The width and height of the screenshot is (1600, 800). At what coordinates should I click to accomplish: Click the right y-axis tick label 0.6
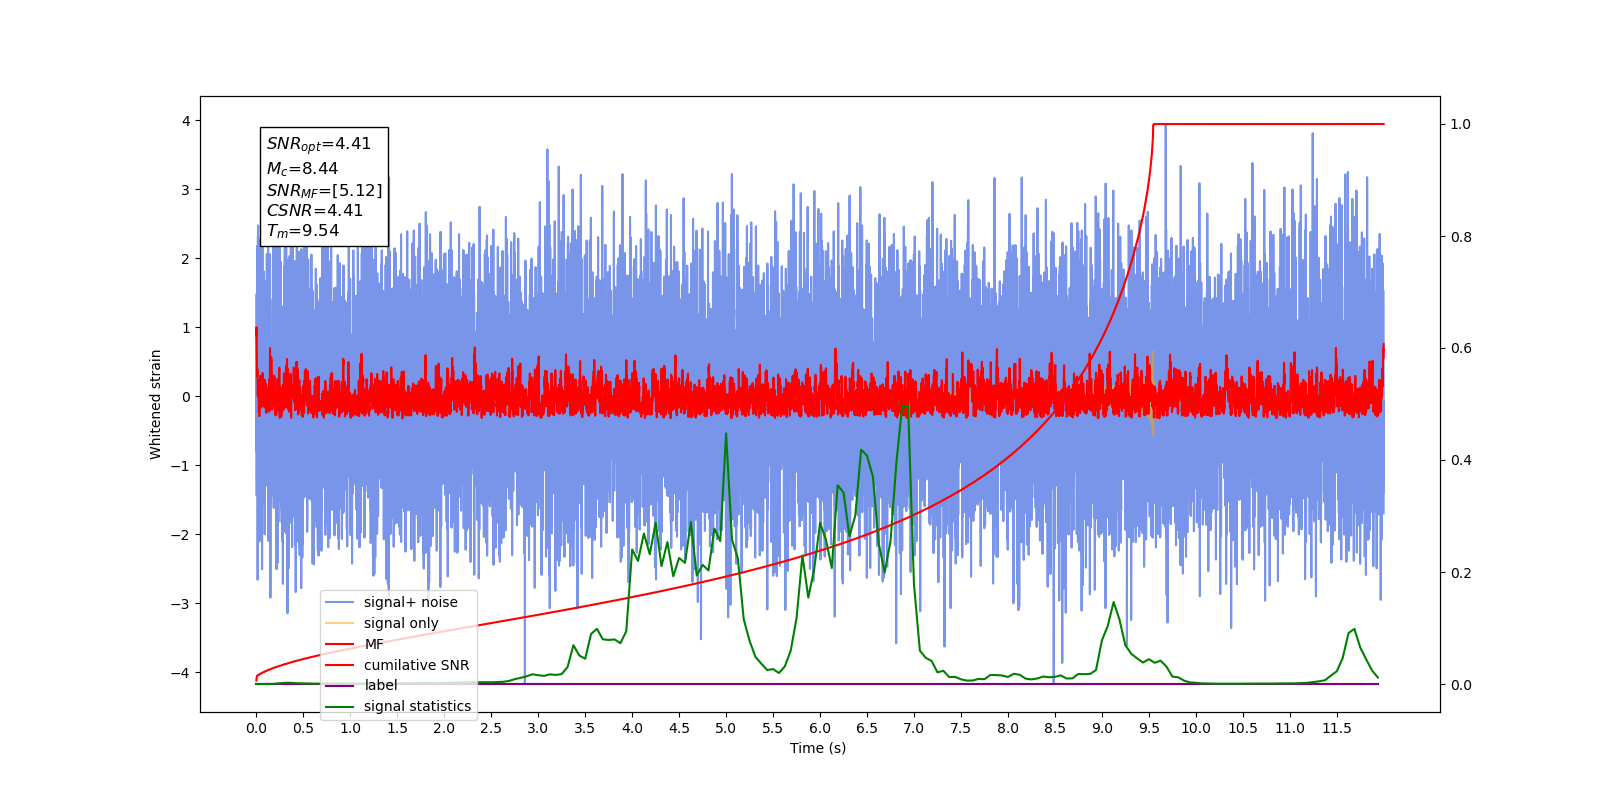coord(1461,349)
